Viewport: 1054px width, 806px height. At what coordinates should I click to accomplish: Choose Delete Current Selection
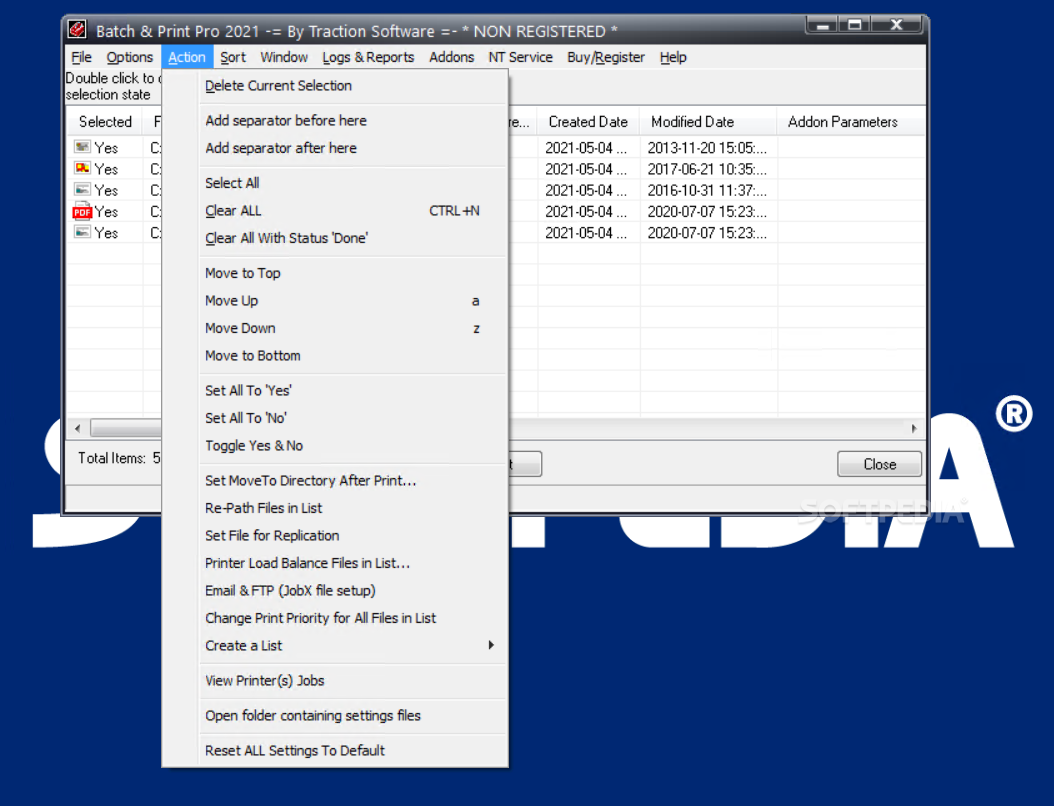[335, 85]
